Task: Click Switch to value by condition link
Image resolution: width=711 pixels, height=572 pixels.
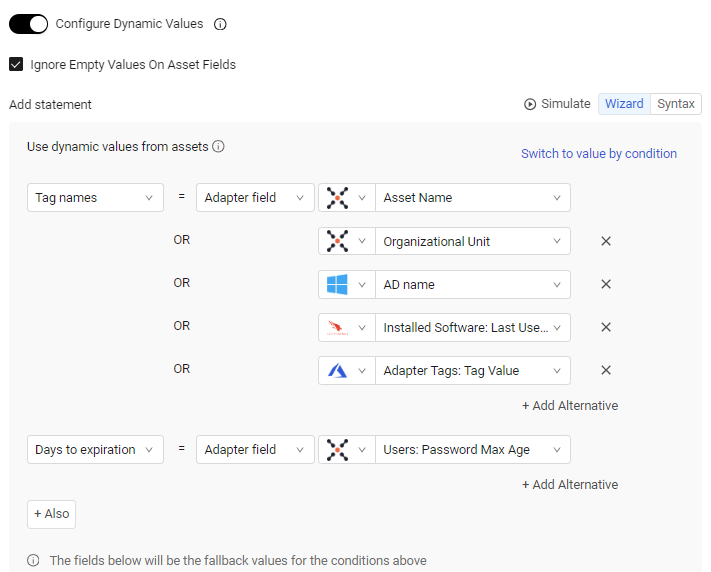Action: [599, 154]
